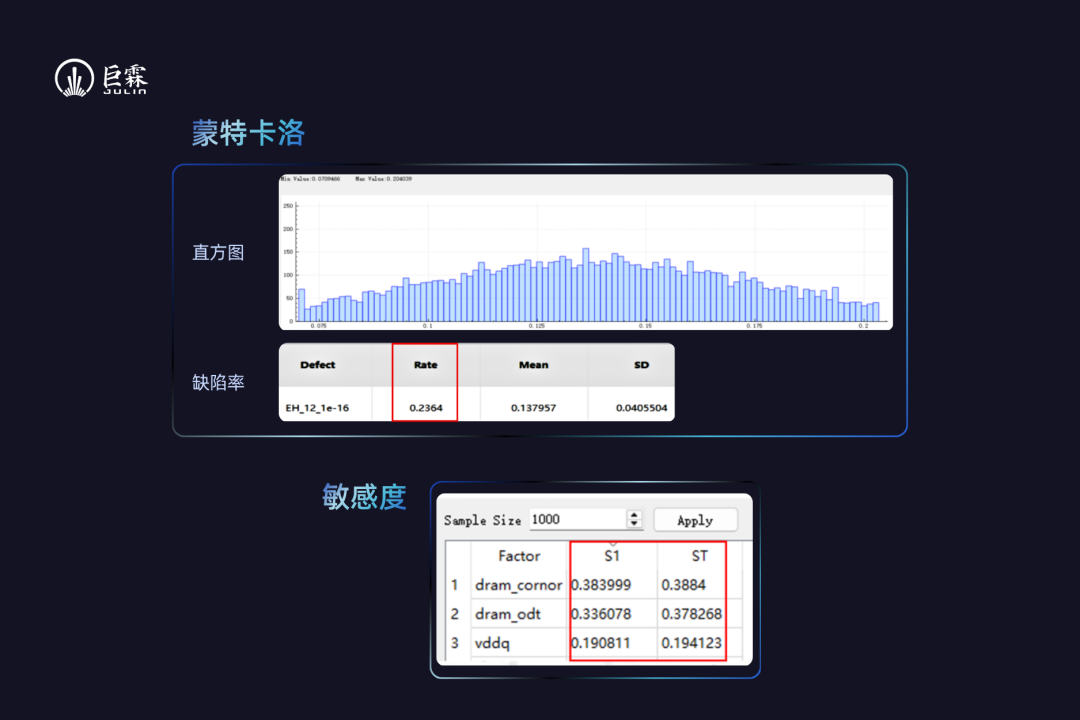The height and width of the screenshot is (720, 1080).
Task: Click the 直方图 label
Action: tap(218, 253)
